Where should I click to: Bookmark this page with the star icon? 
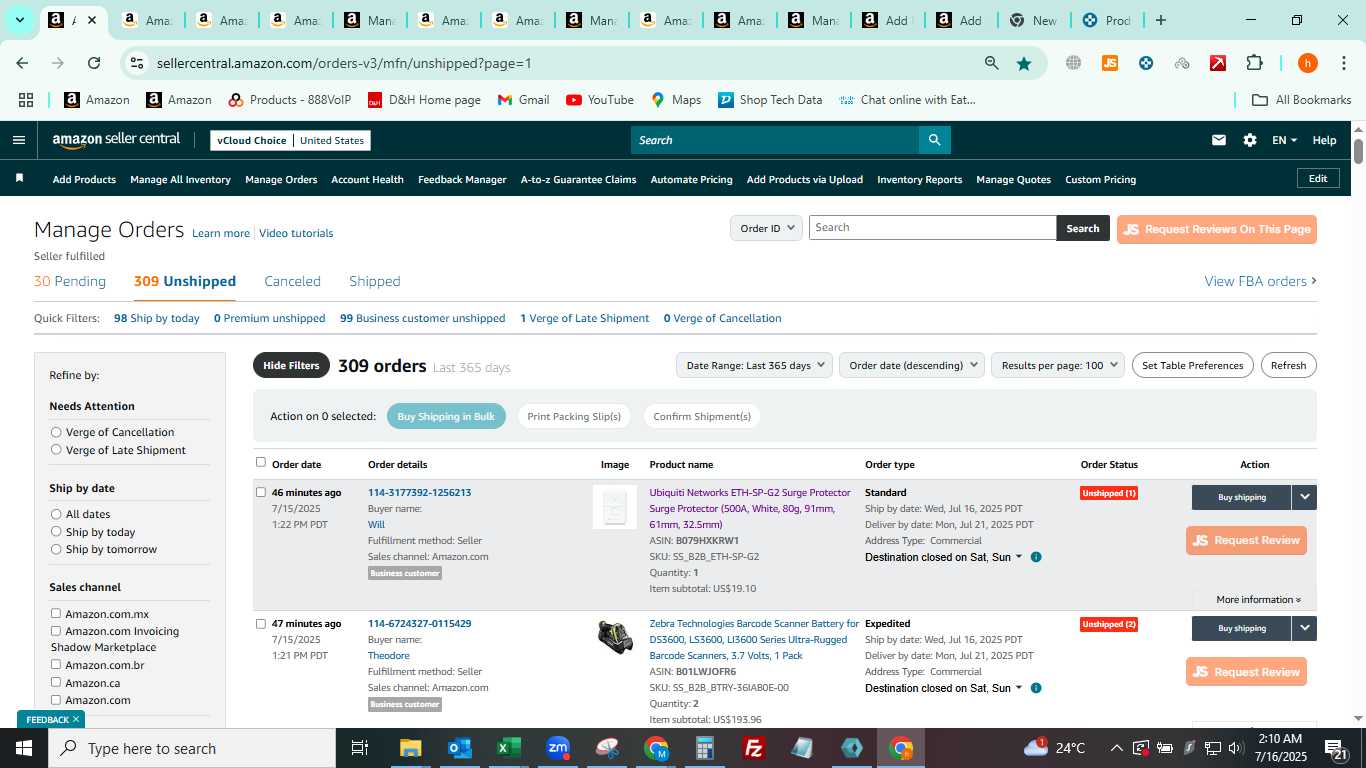(1024, 63)
